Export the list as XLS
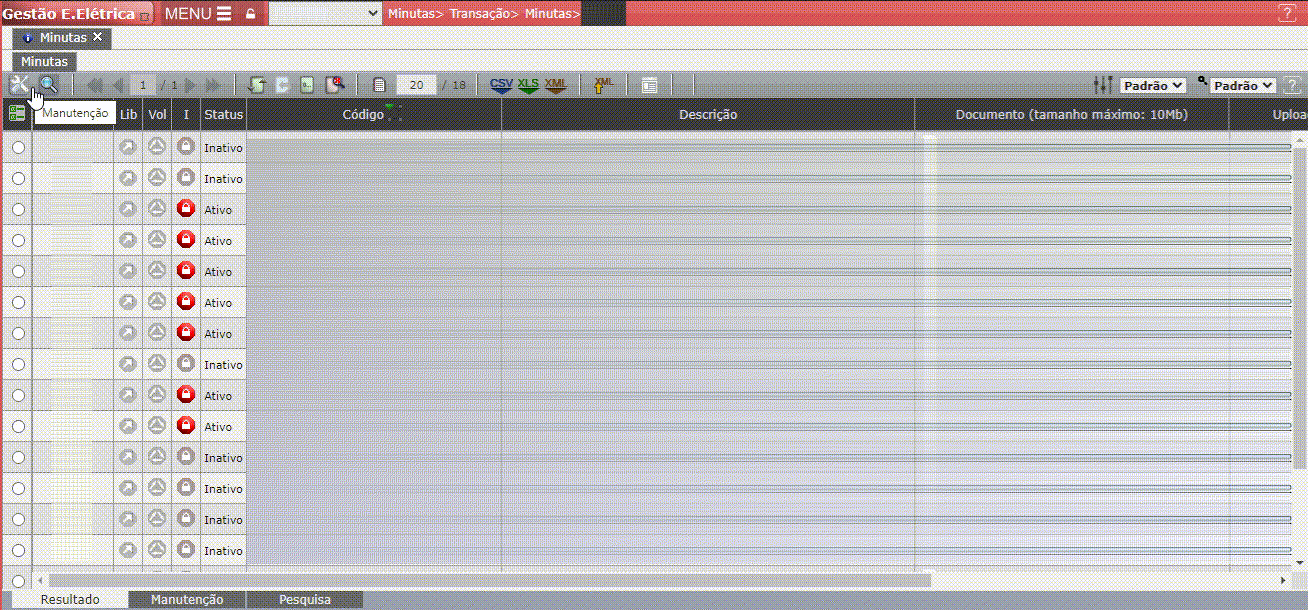 point(528,85)
